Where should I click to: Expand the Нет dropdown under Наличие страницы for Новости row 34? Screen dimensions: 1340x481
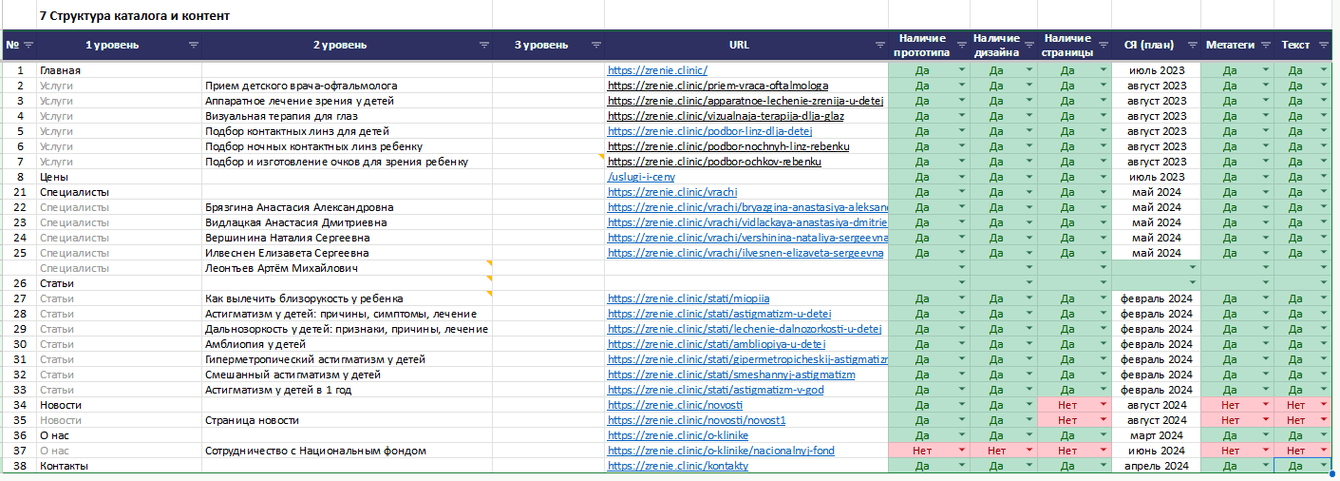pyautogui.click(x=1103, y=405)
